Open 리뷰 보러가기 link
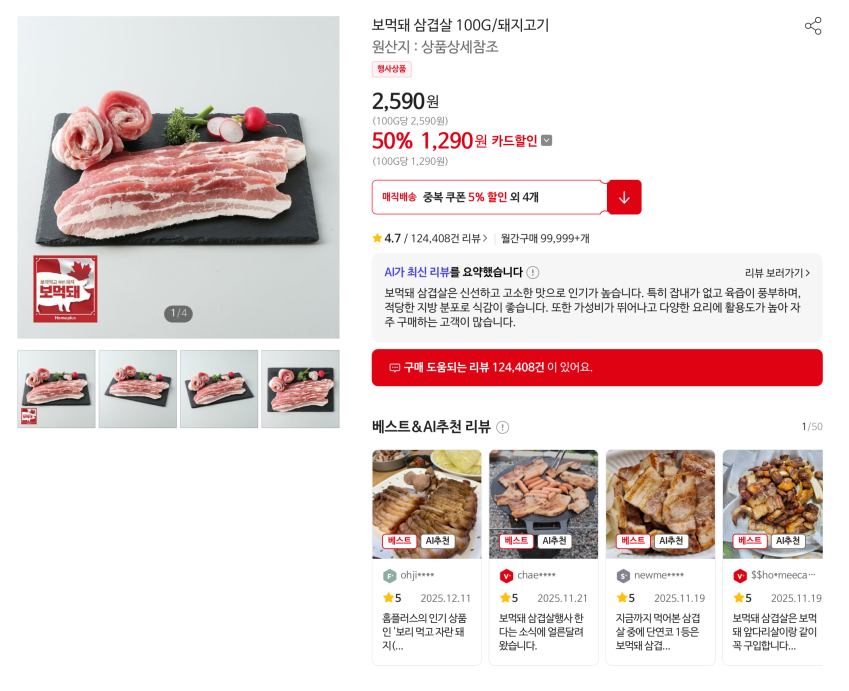Viewport: 849px width, 691px height. point(778,273)
